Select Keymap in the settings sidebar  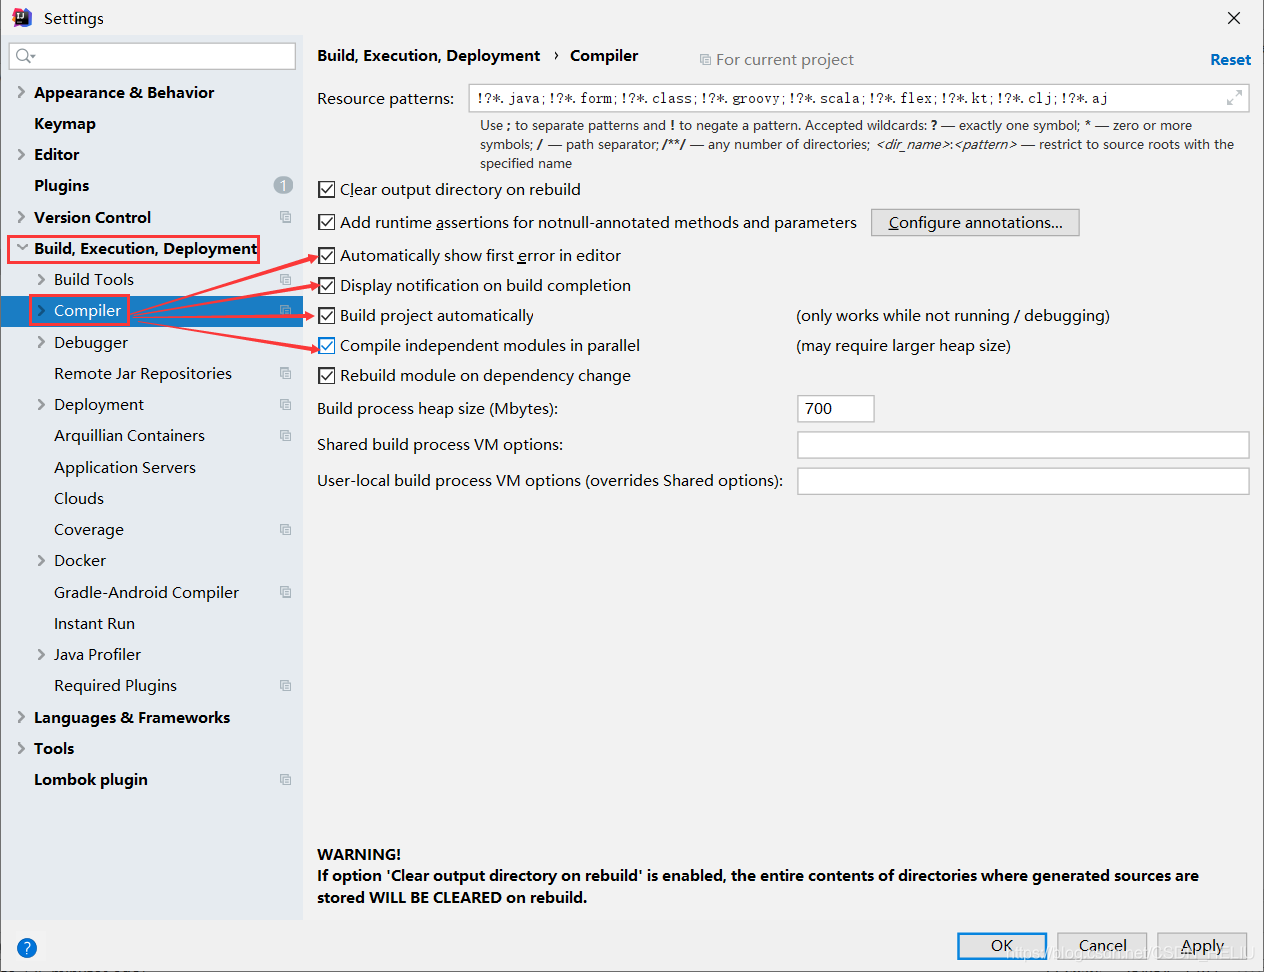[62, 123]
